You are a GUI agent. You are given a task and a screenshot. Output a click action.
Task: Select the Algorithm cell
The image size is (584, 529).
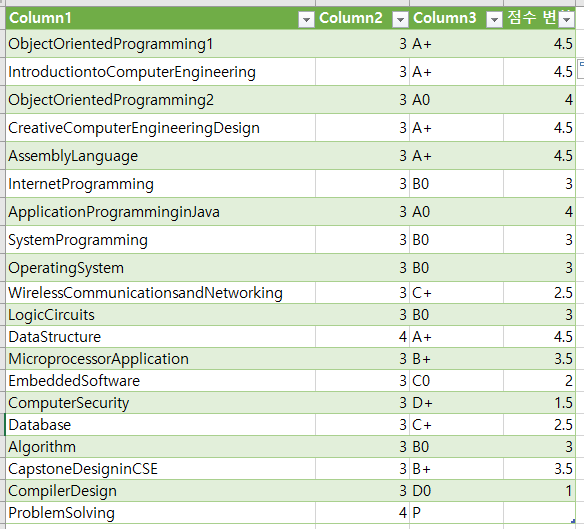[161, 447]
